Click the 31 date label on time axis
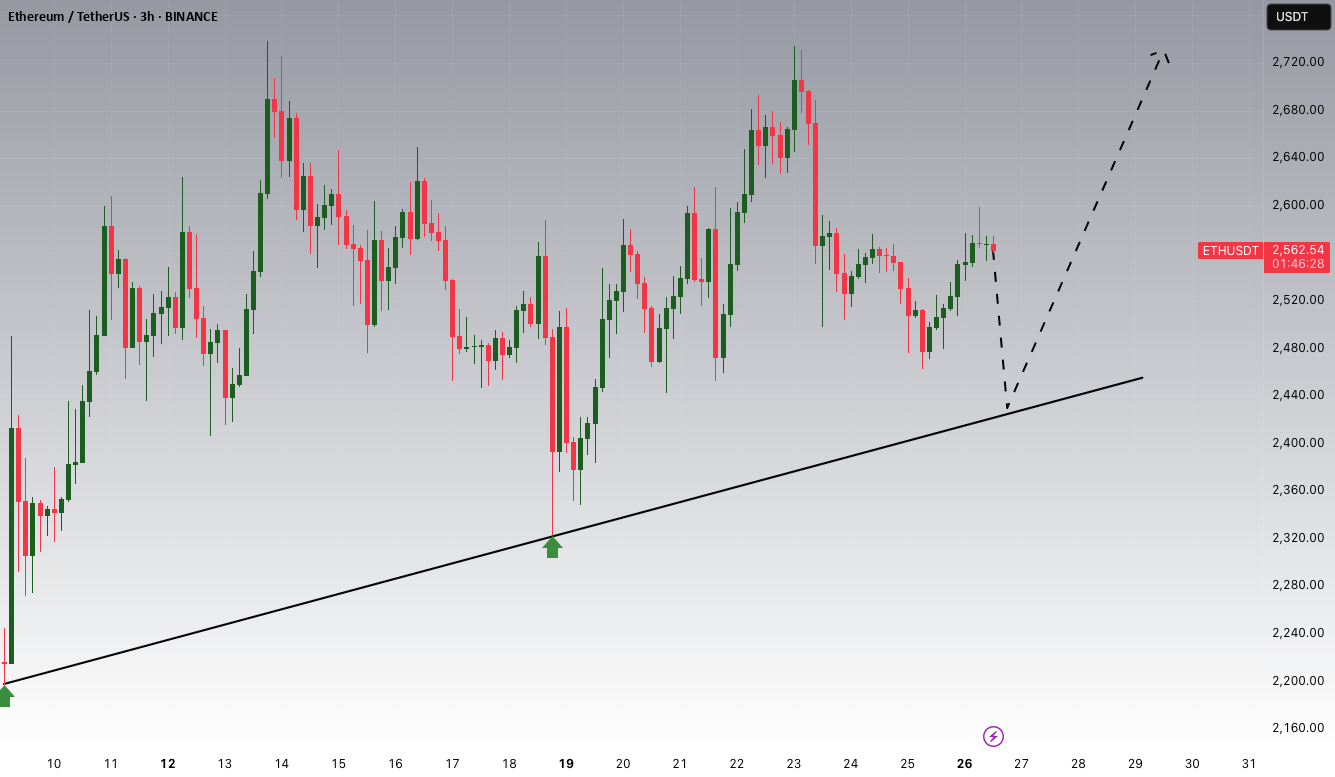 click(x=1249, y=763)
